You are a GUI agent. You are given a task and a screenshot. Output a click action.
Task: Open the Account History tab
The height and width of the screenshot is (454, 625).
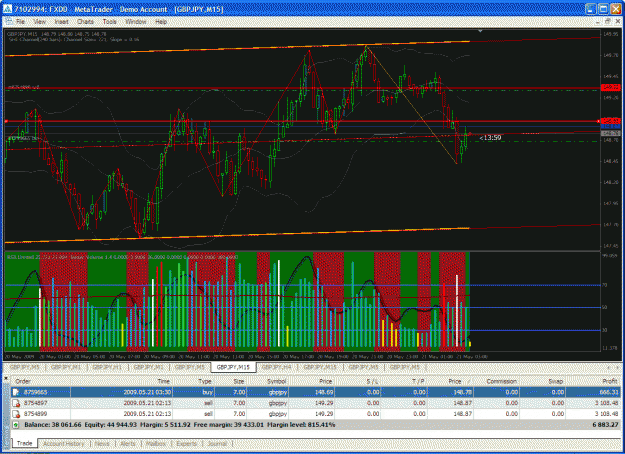64,444
